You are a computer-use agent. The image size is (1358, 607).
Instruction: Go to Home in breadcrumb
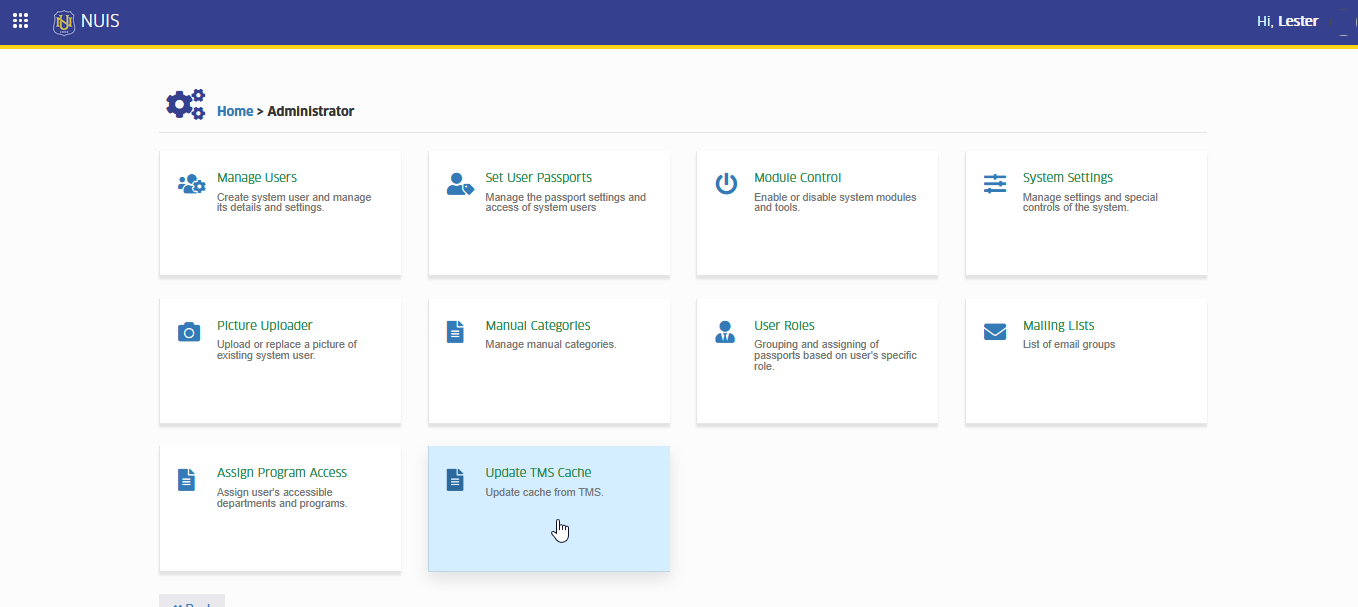tap(235, 111)
